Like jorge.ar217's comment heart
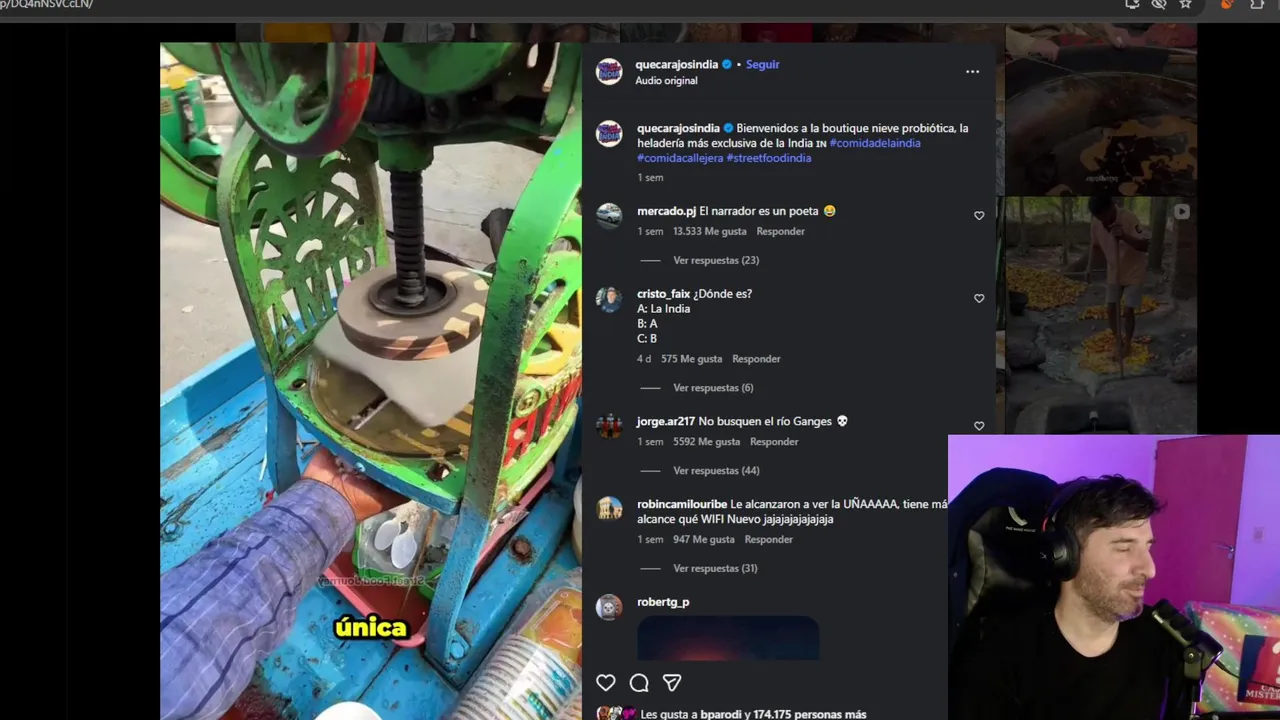 click(x=979, y=426)
